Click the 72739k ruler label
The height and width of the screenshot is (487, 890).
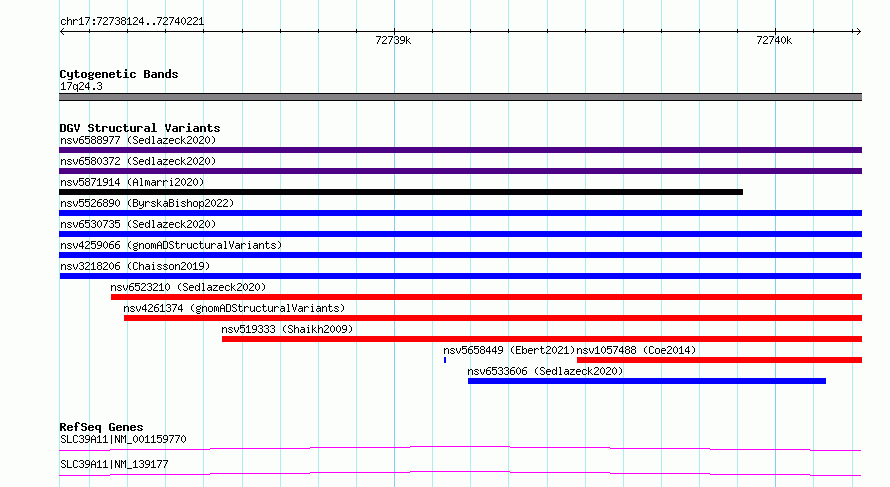[393, 40]
